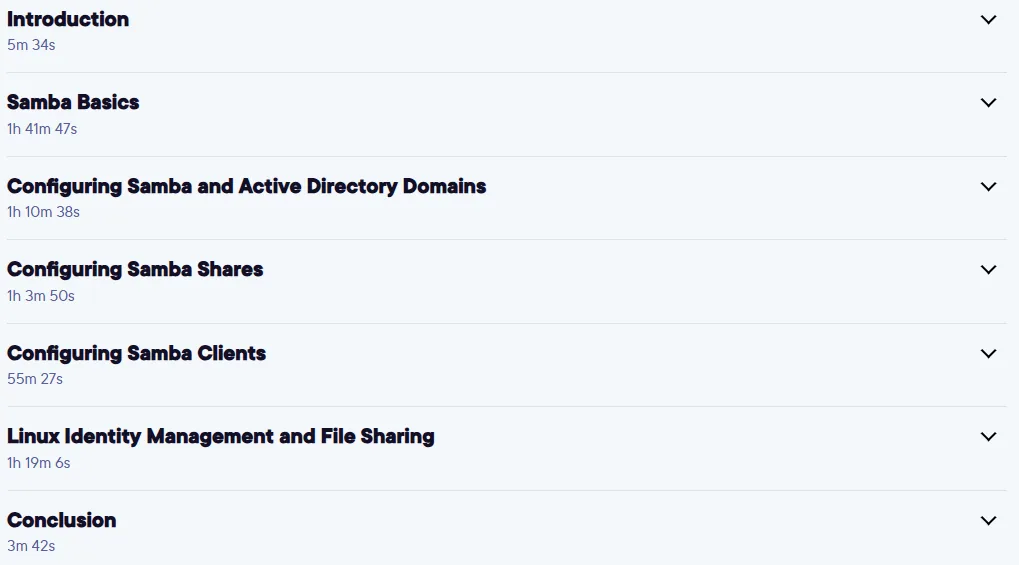Open the Samba Basics section title

pyautogui.click(x=73, y=103)
